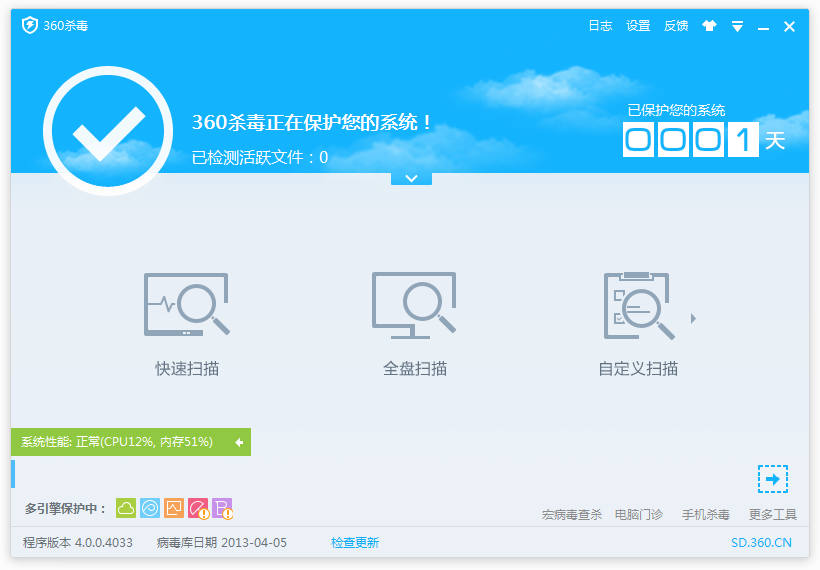The height and width of the screenshot is (570, 820).
Task: Start quick scan via monitor icon
Action: pyautogui.click(x=187, y=304)
